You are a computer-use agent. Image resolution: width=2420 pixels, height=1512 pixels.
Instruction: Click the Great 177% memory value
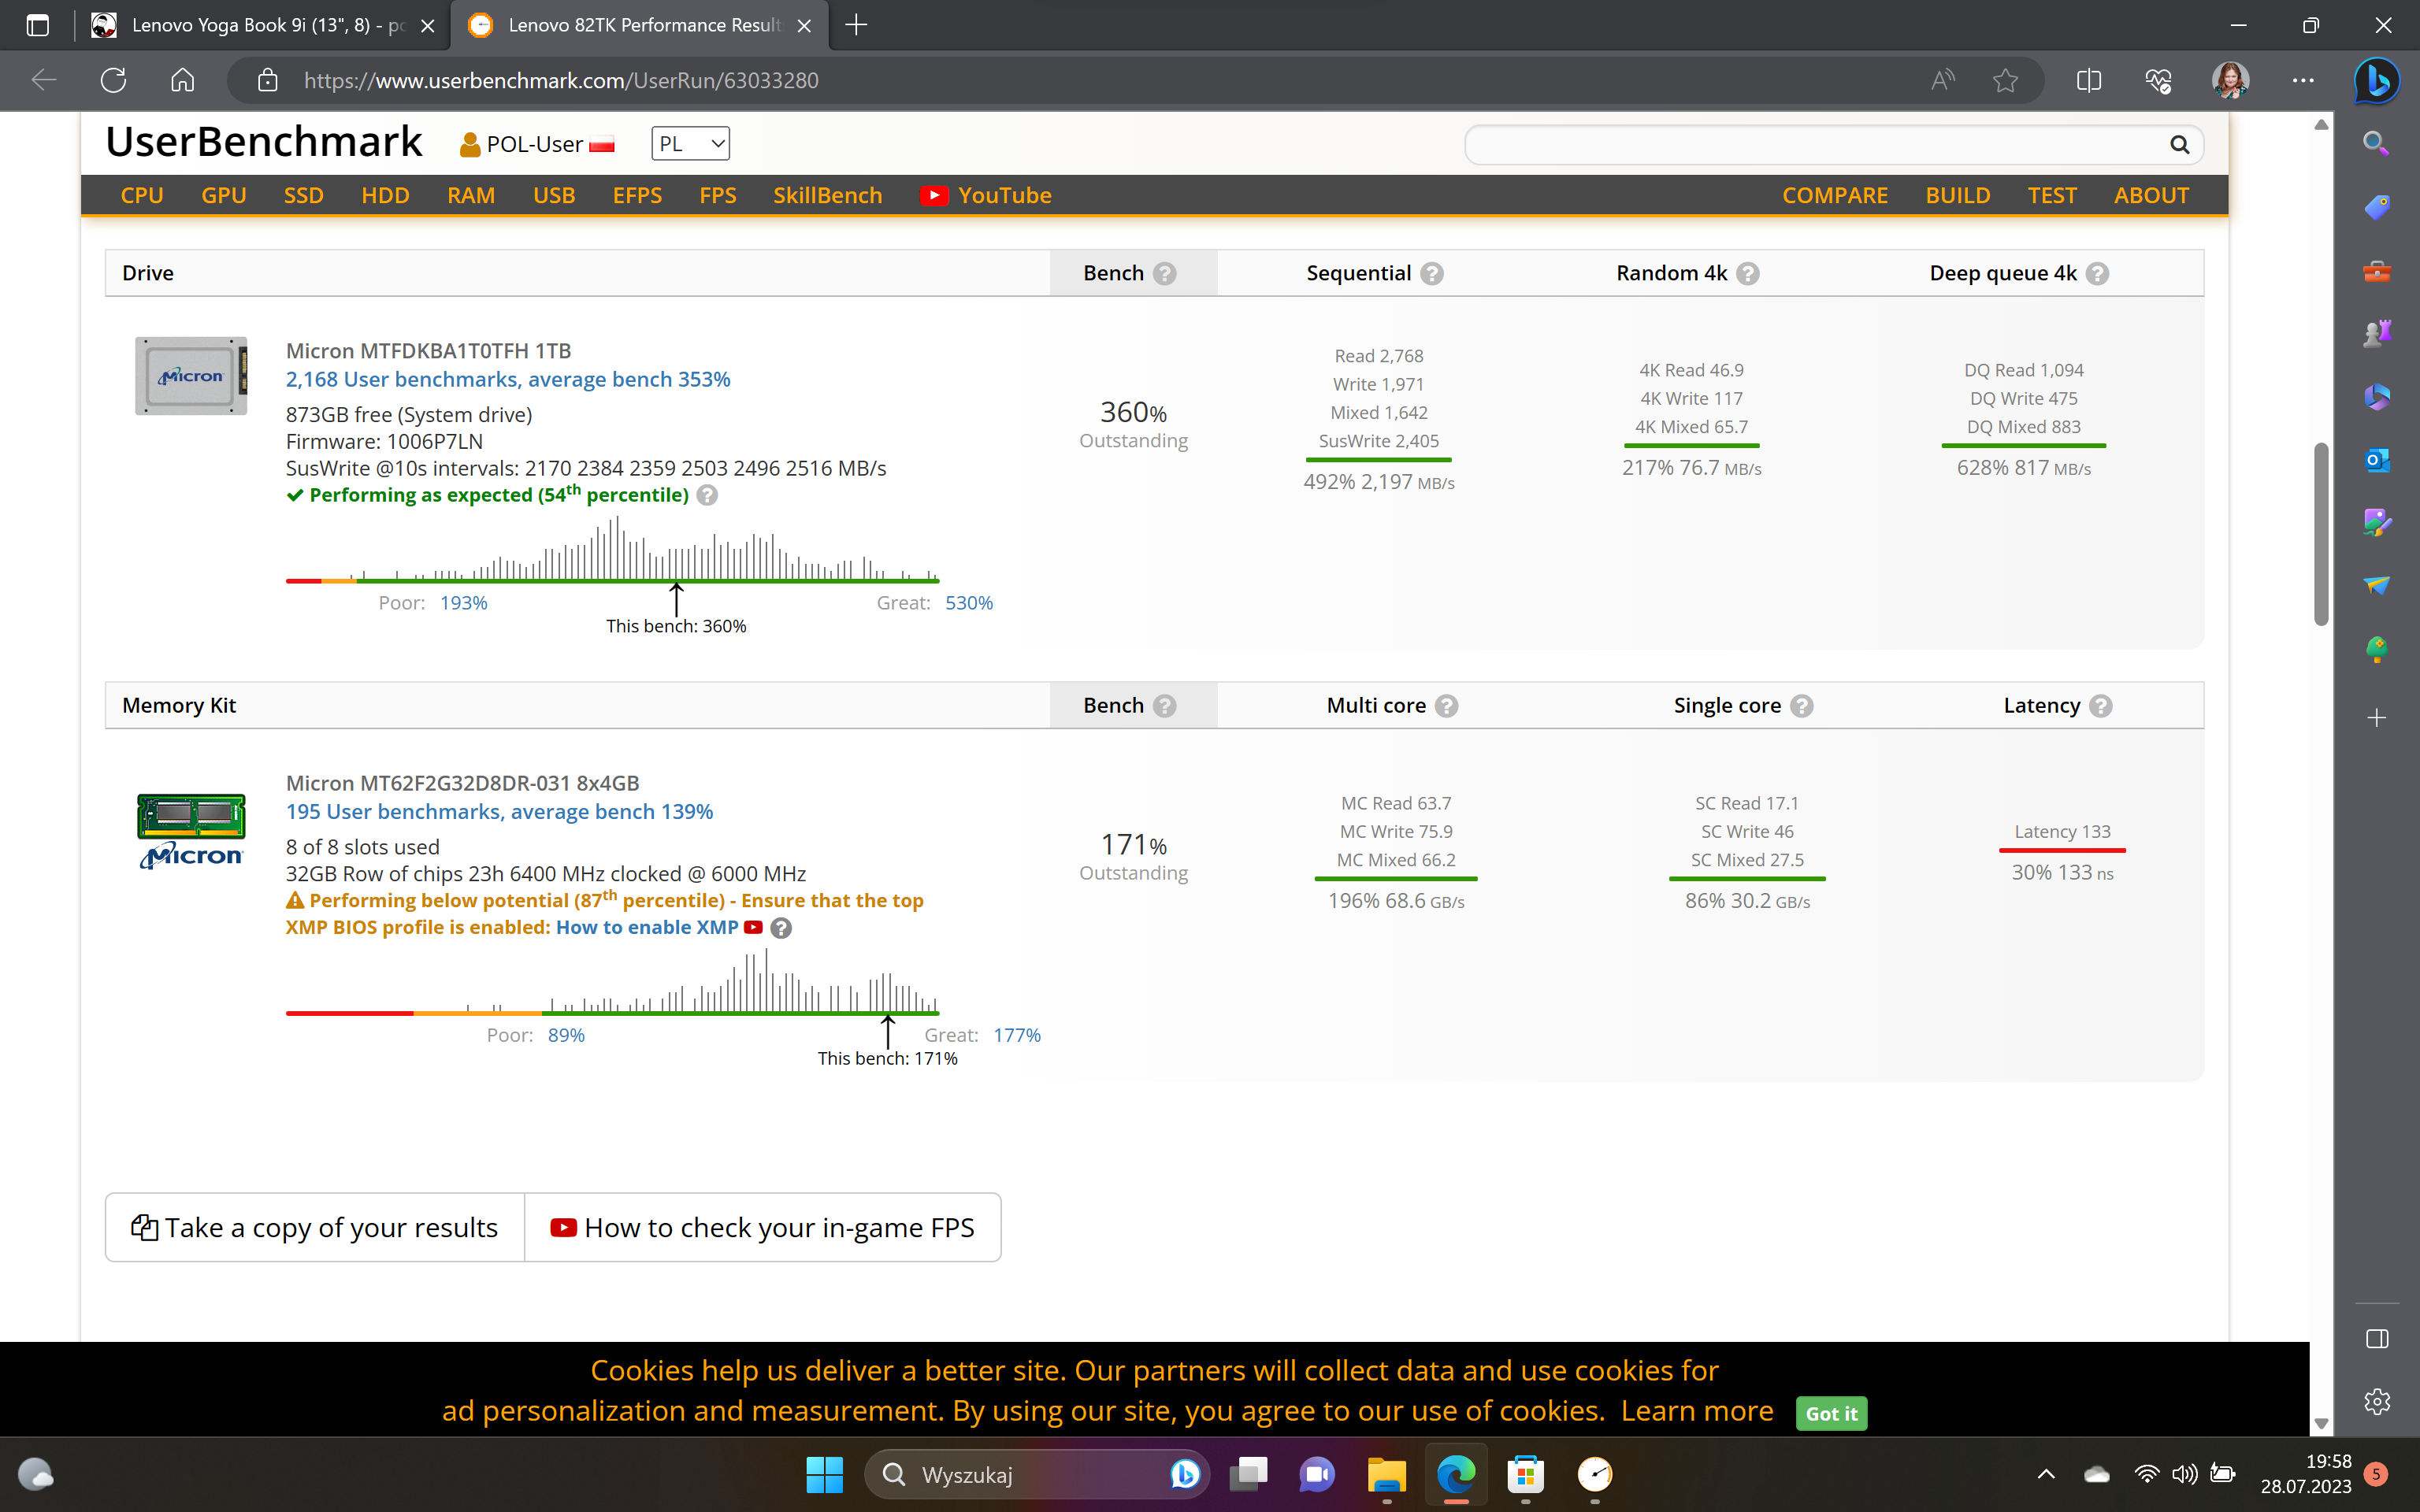tap(1017, 1035)
